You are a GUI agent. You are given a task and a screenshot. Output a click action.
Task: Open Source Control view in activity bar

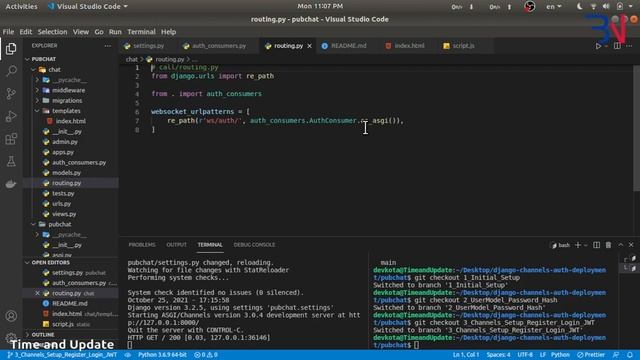11,93
